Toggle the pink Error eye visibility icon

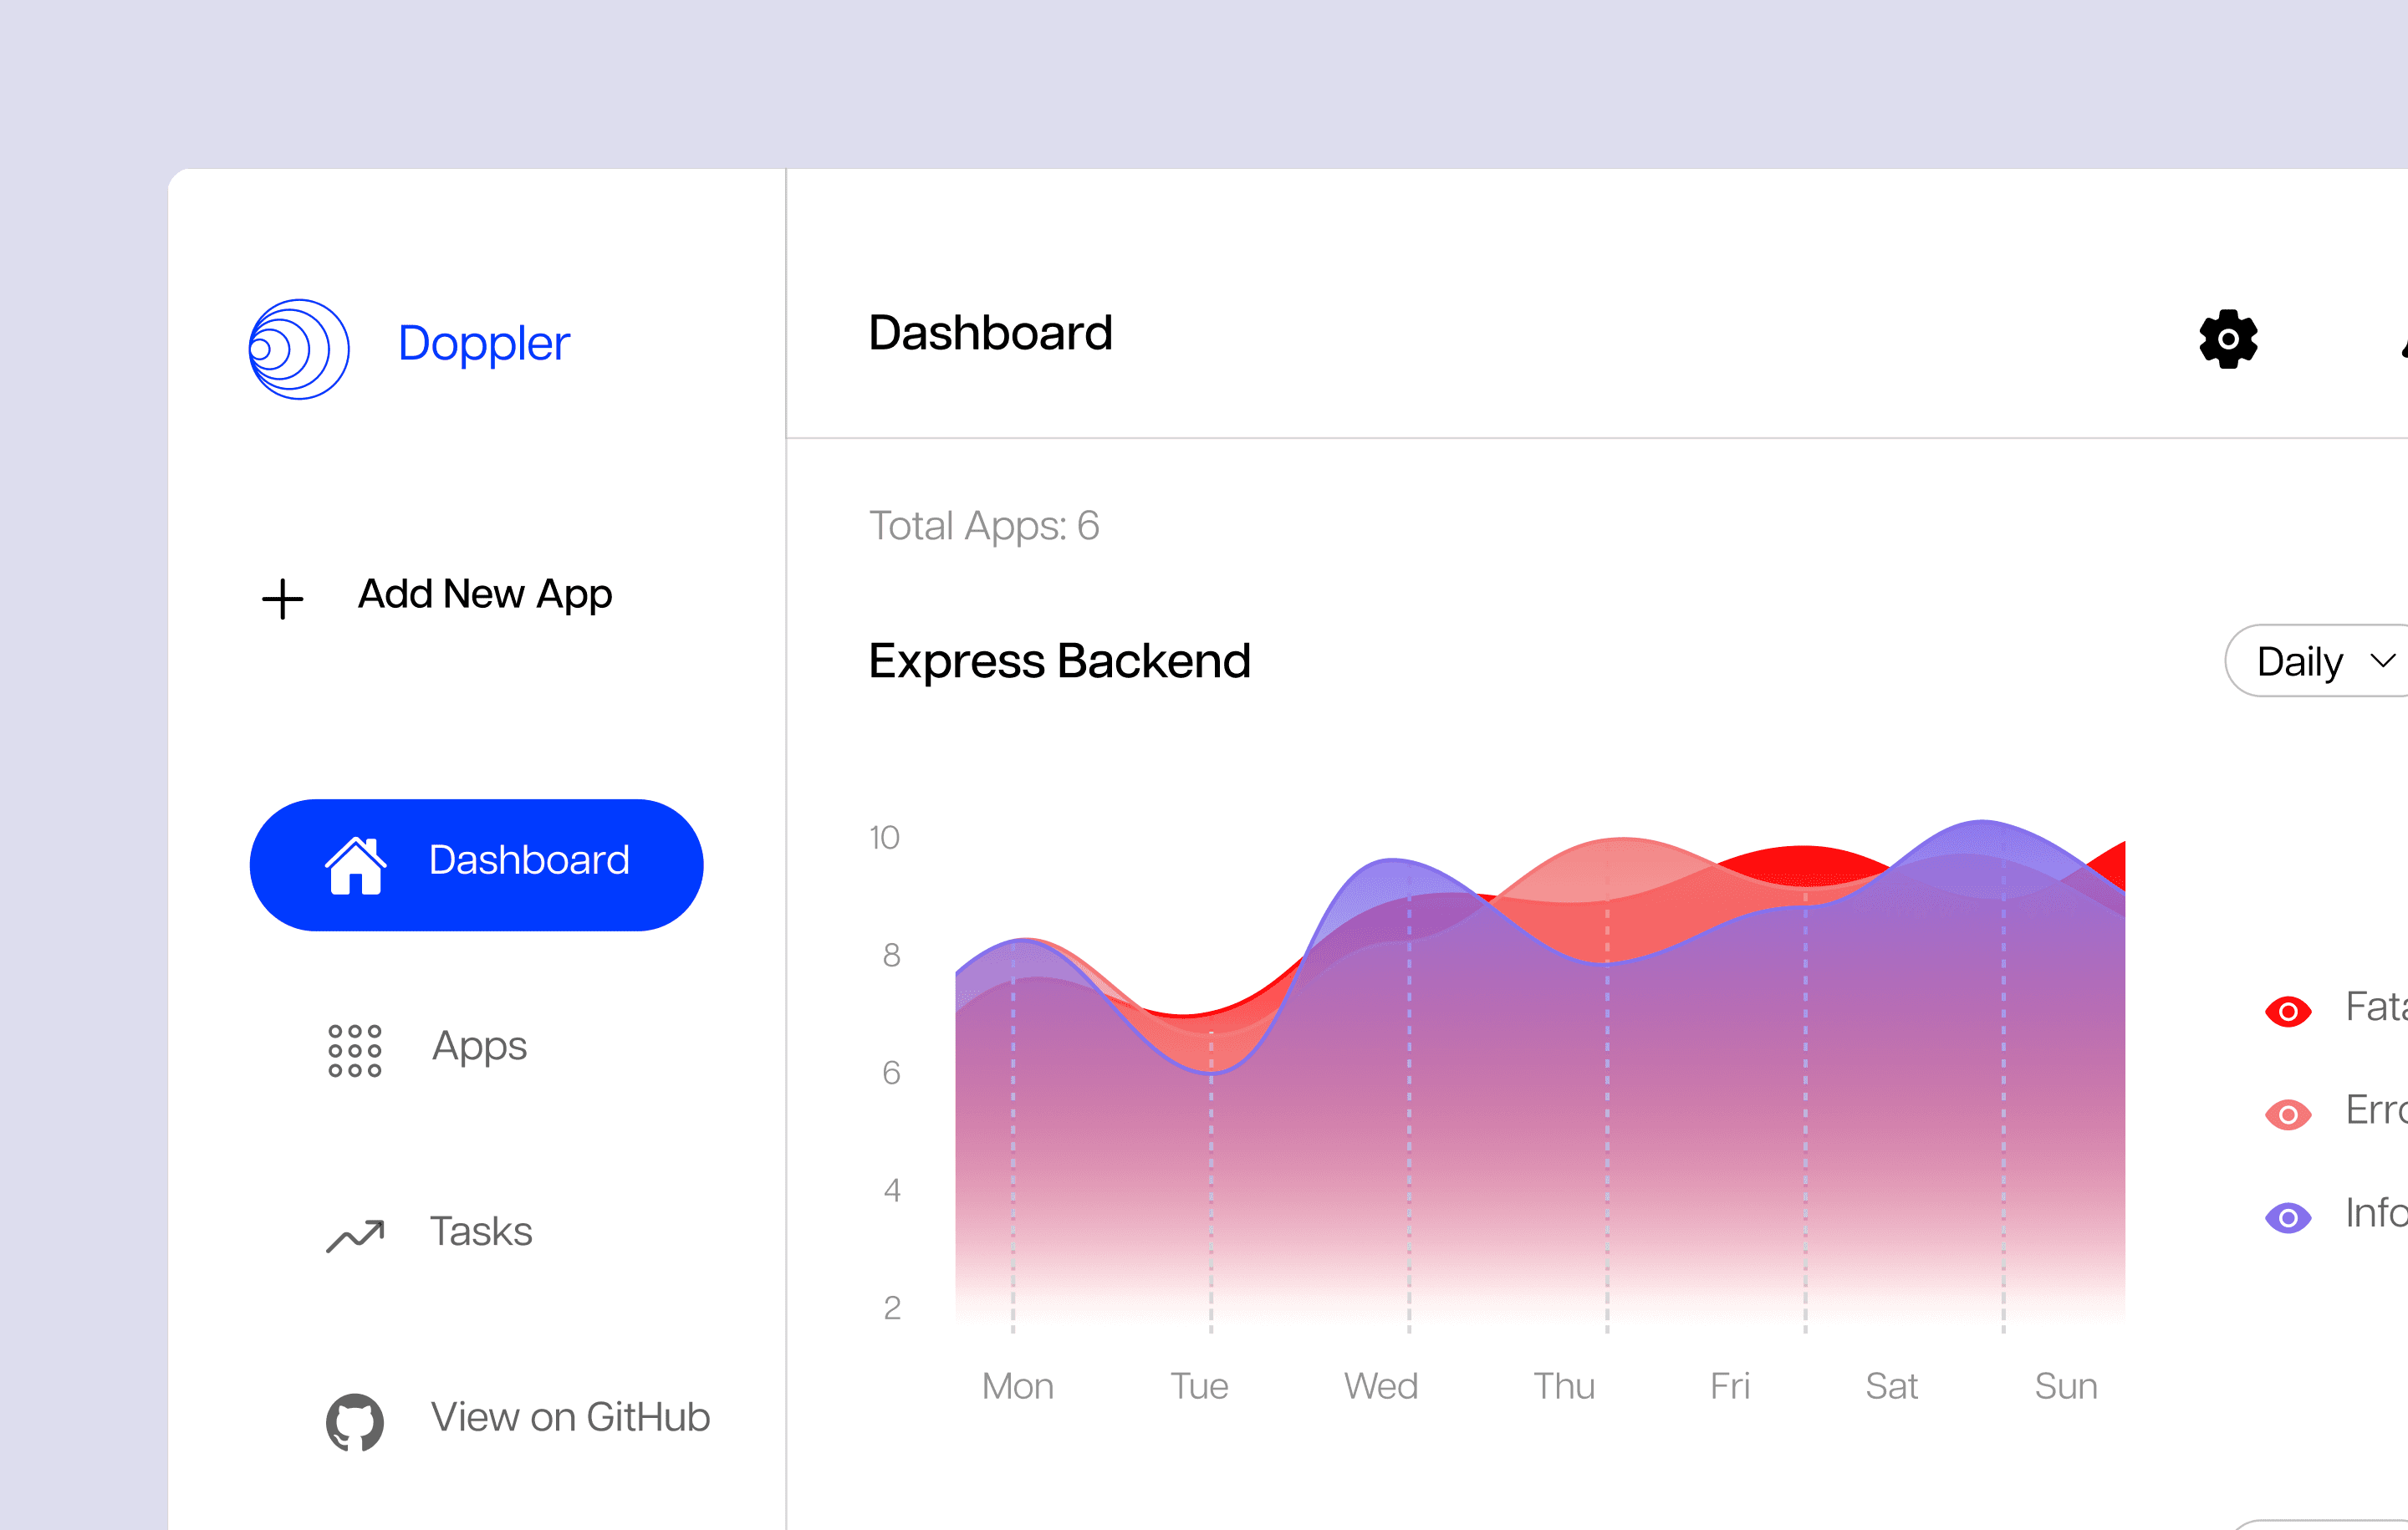point(2288,1114)
